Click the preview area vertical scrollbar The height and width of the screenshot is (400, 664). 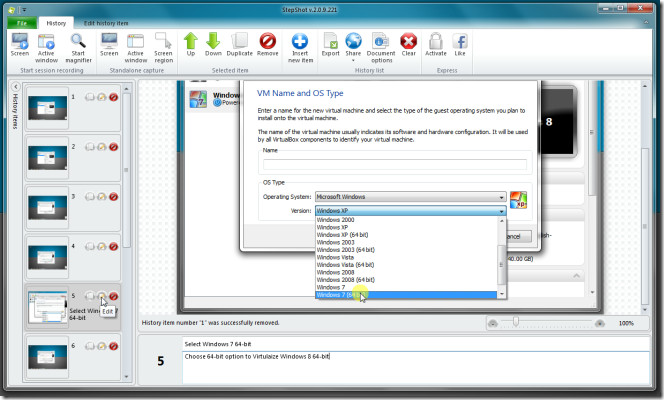[x=645, y=226]
